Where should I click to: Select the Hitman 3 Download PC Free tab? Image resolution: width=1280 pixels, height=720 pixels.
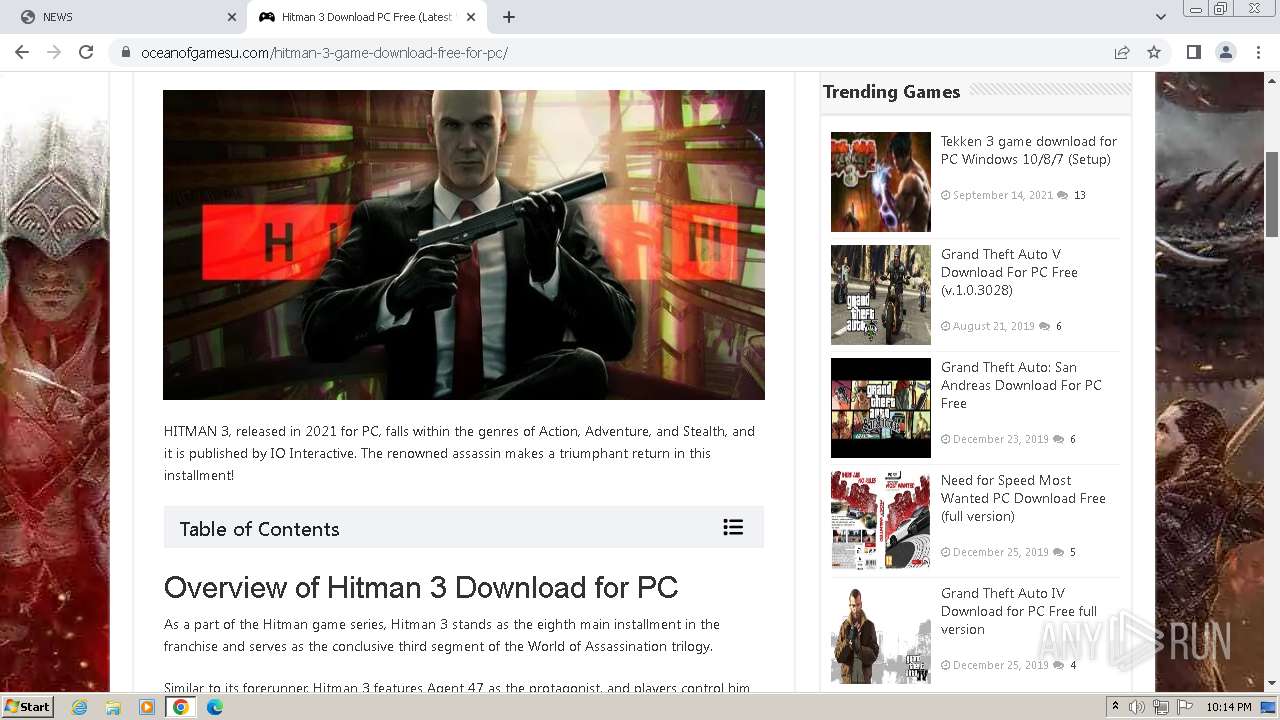[x=368, y=17]
